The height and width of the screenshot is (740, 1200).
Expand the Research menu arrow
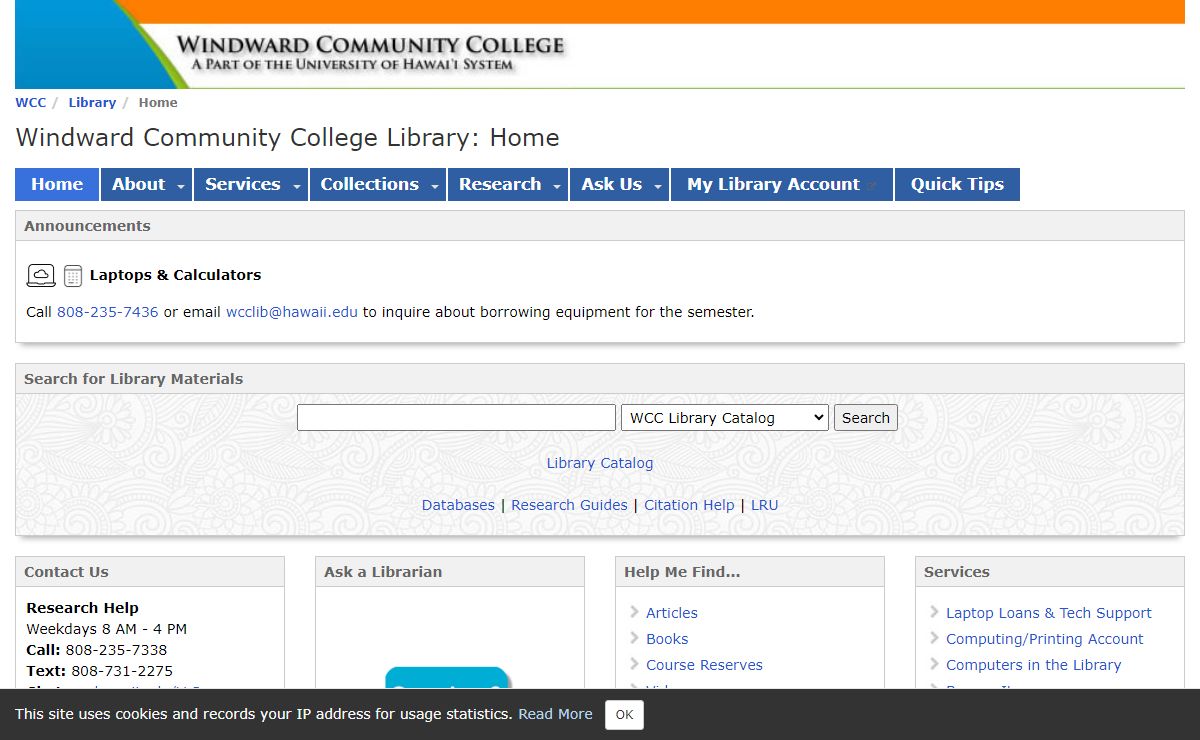click(557, 187)
